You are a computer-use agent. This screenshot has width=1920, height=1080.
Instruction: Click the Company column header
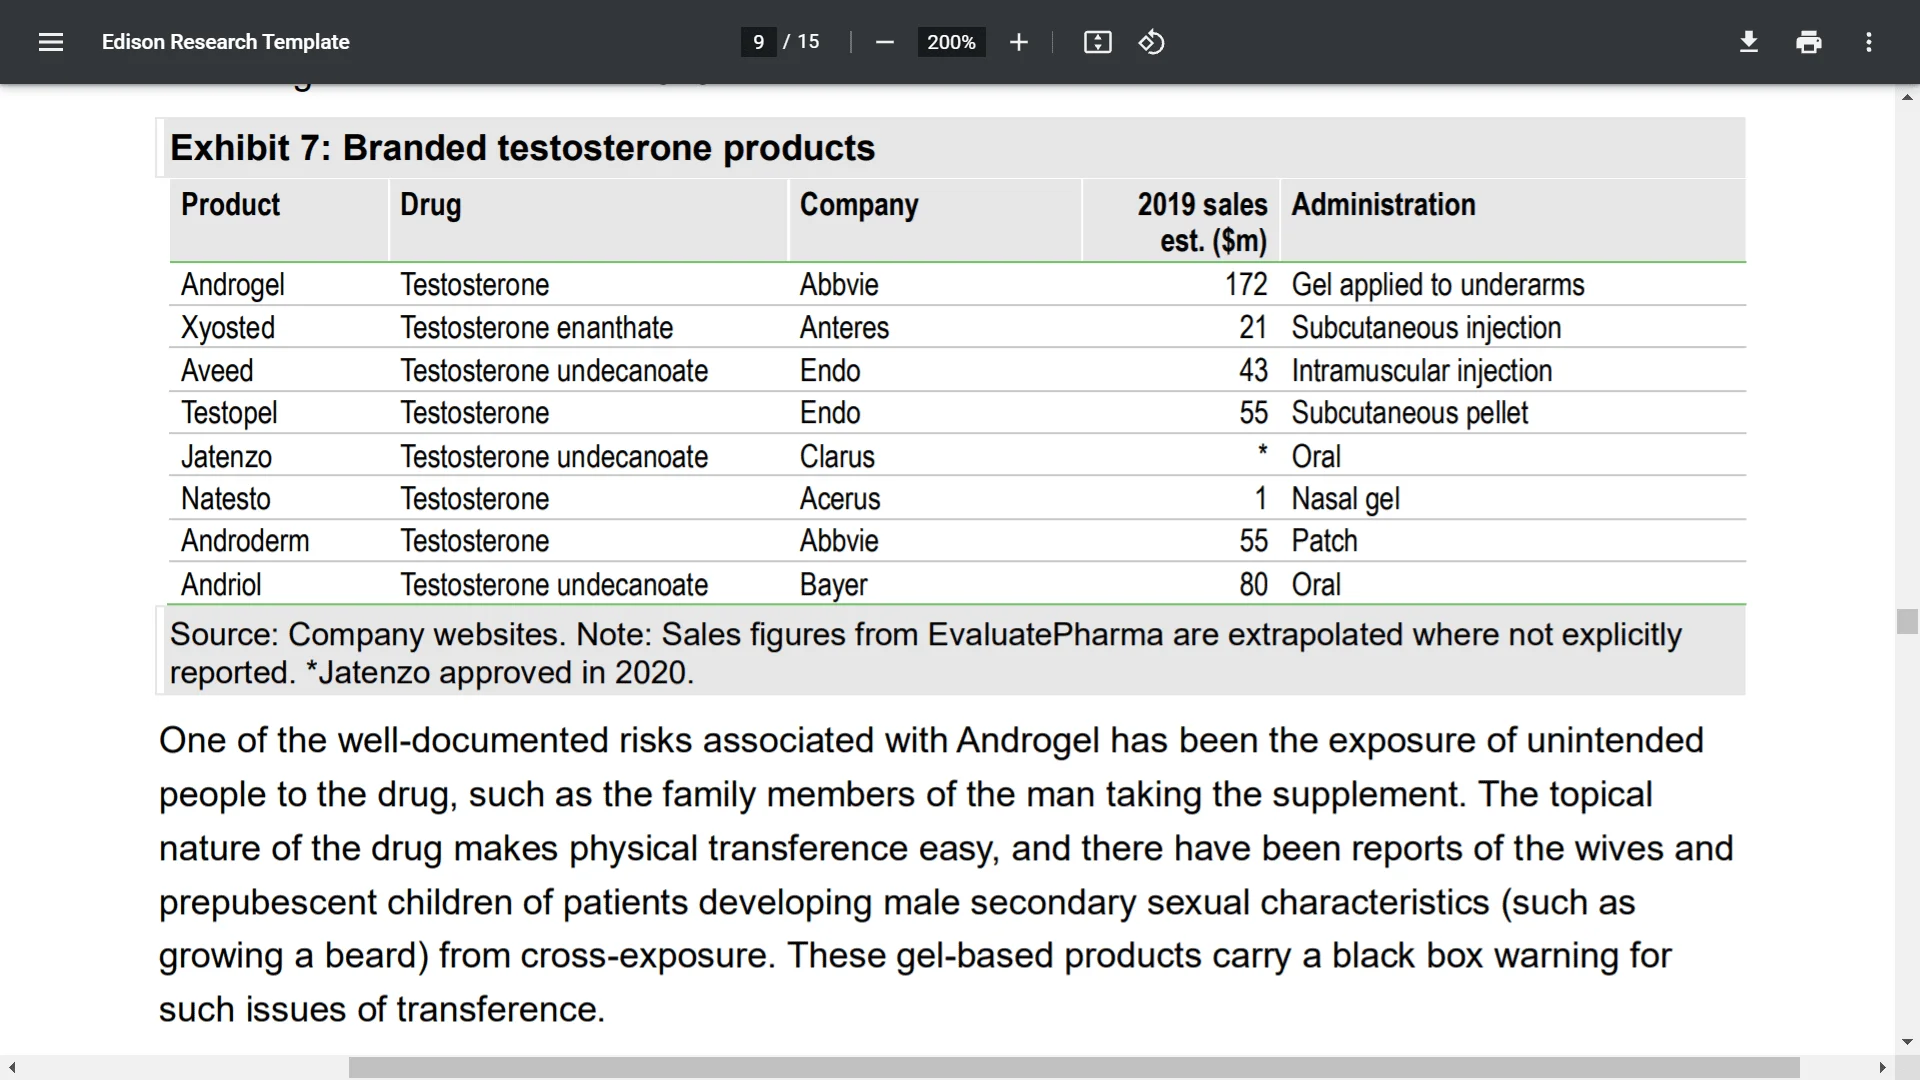[x=858, y=205]
